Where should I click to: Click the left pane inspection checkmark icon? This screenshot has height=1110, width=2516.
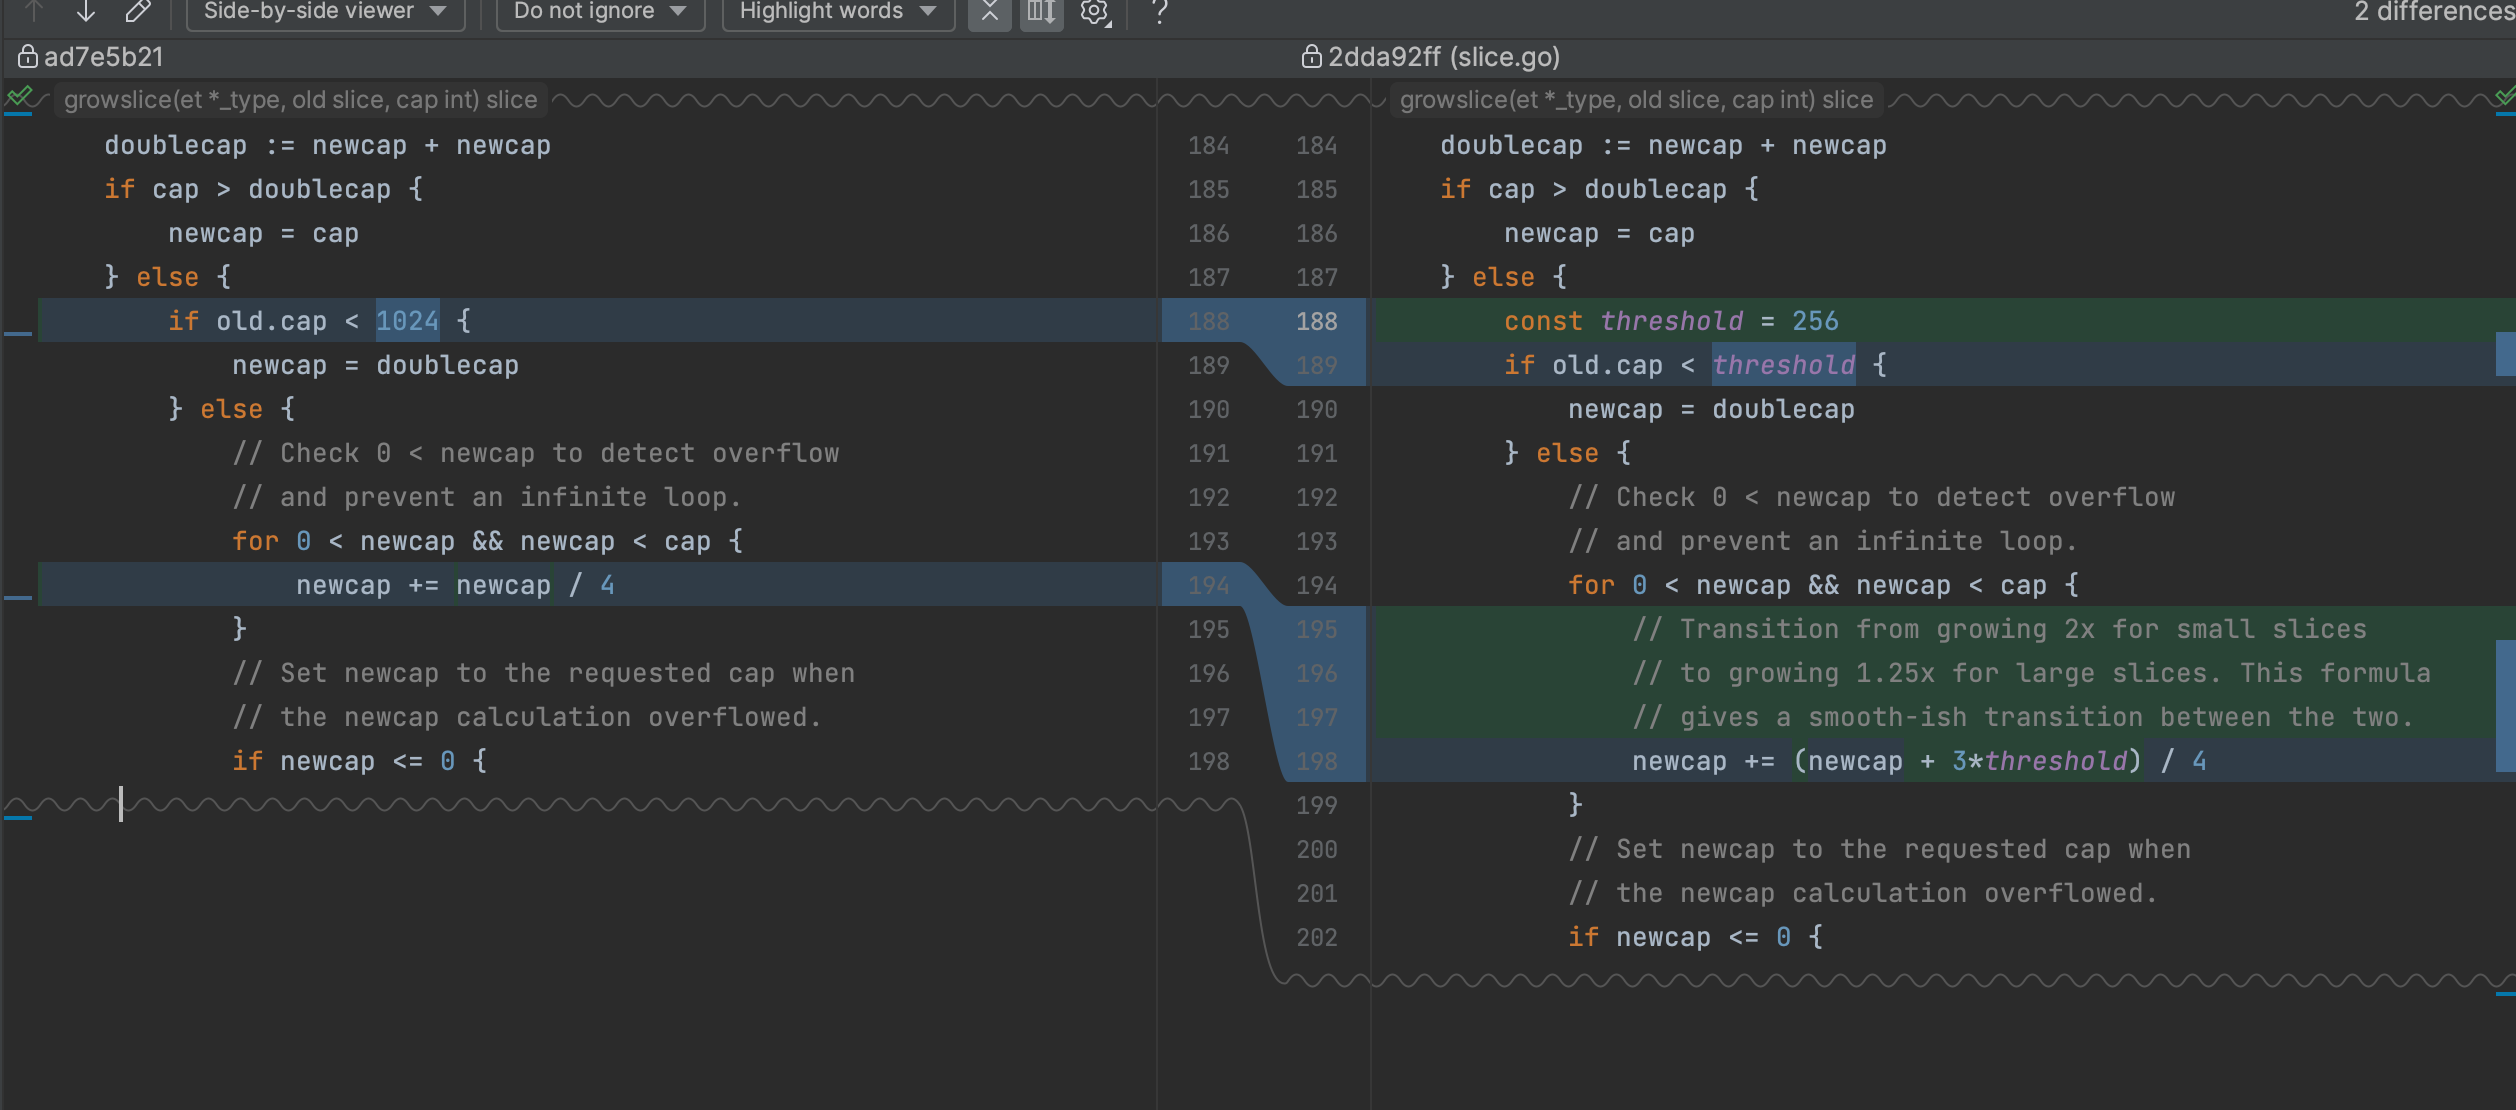click(19, 97)
